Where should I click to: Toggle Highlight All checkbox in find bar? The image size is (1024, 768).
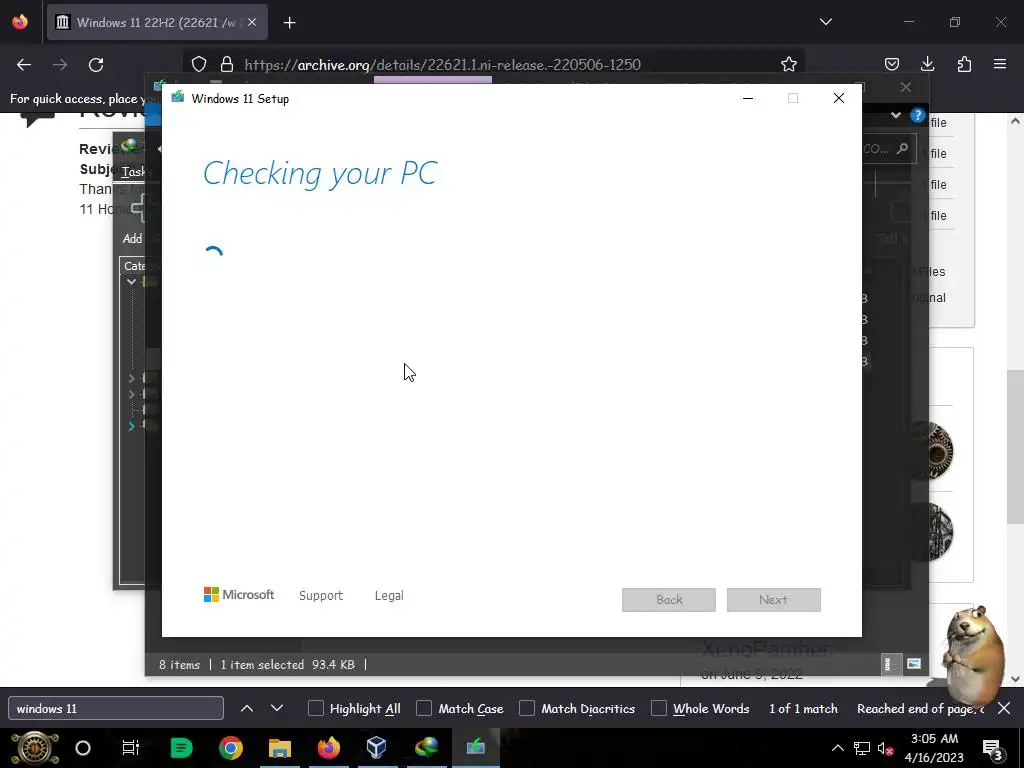click(x=315, y=708)
